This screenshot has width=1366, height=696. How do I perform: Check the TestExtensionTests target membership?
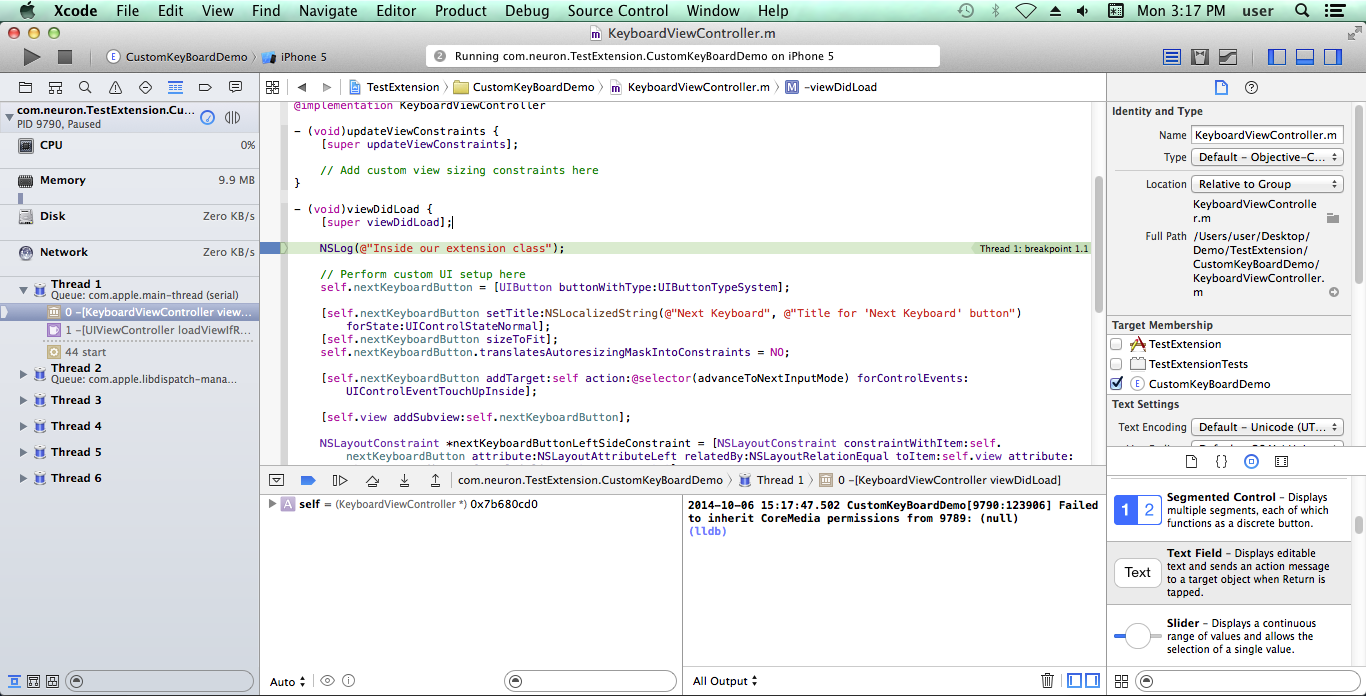tap(1116, 364)
